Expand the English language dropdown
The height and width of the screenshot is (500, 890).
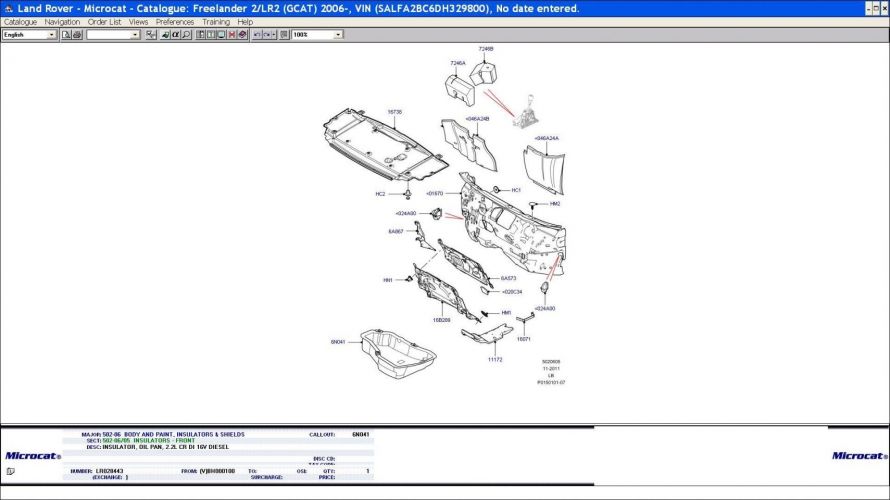click(x=51, y=35)
